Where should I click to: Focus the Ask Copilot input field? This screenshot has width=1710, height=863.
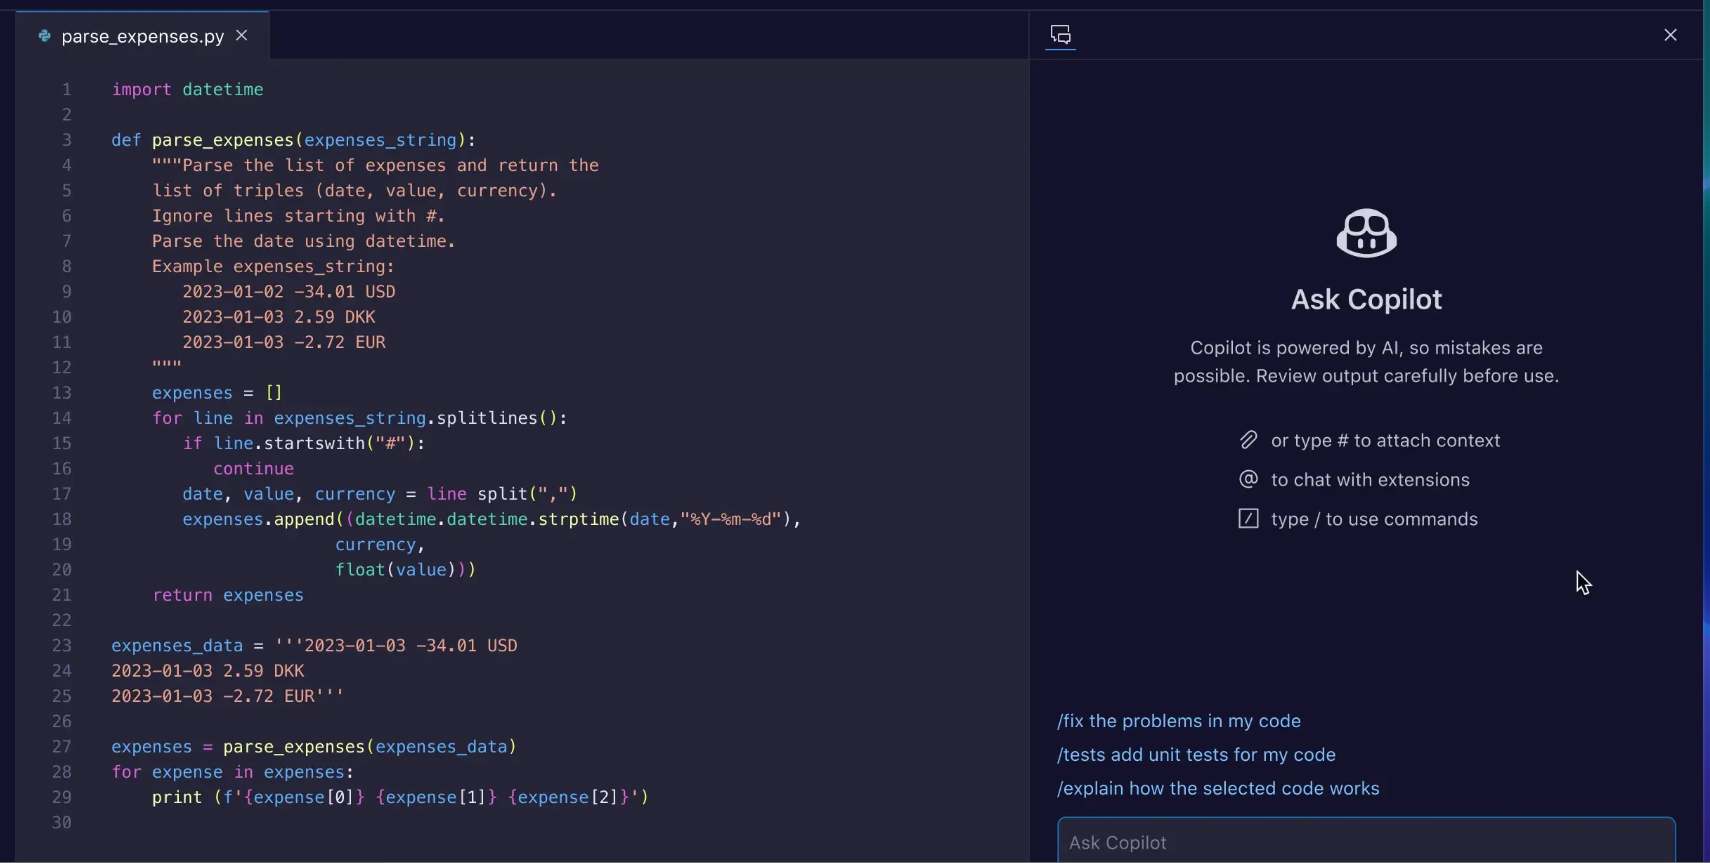pyautogui.click(x=1366, y=841)
